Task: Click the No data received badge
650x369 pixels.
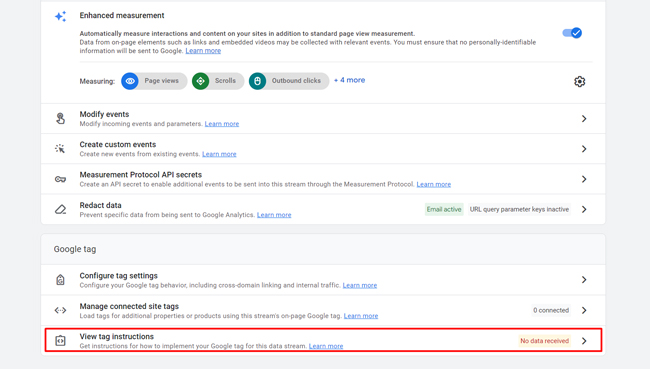Action: pos(545,341)
